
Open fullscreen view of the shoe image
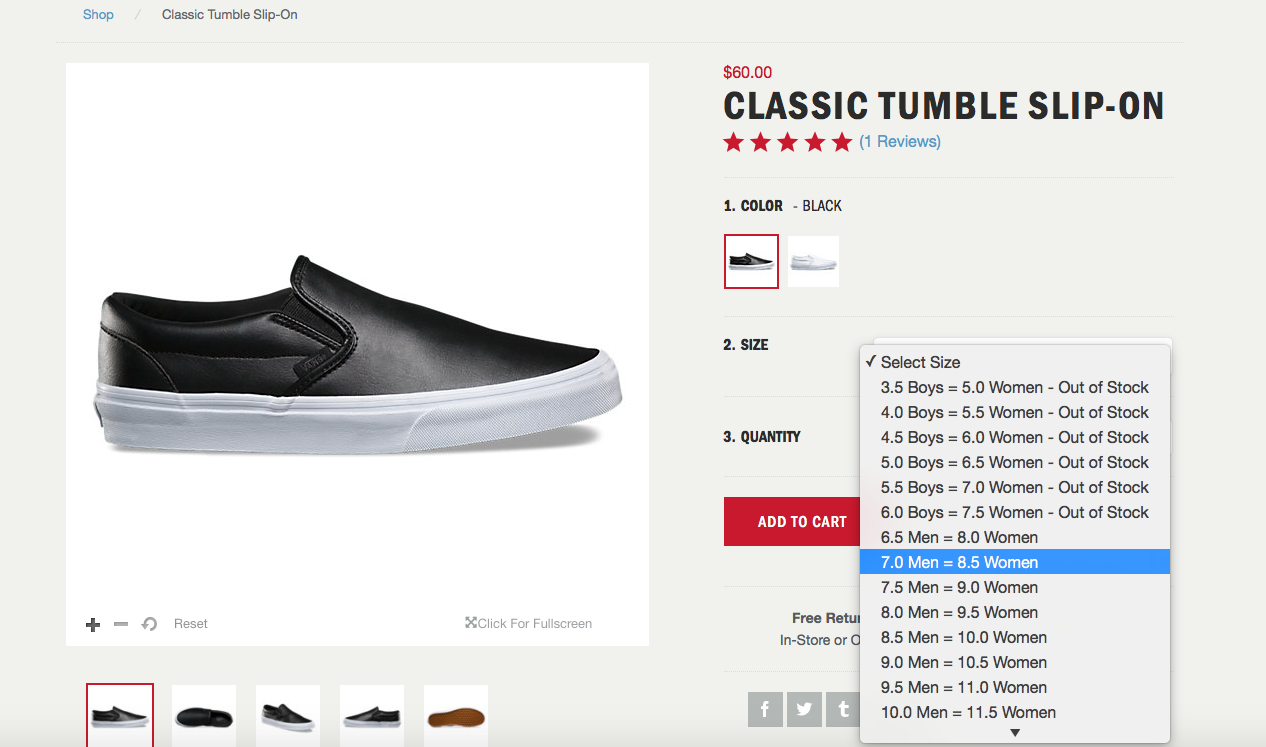tap(528, 623)
